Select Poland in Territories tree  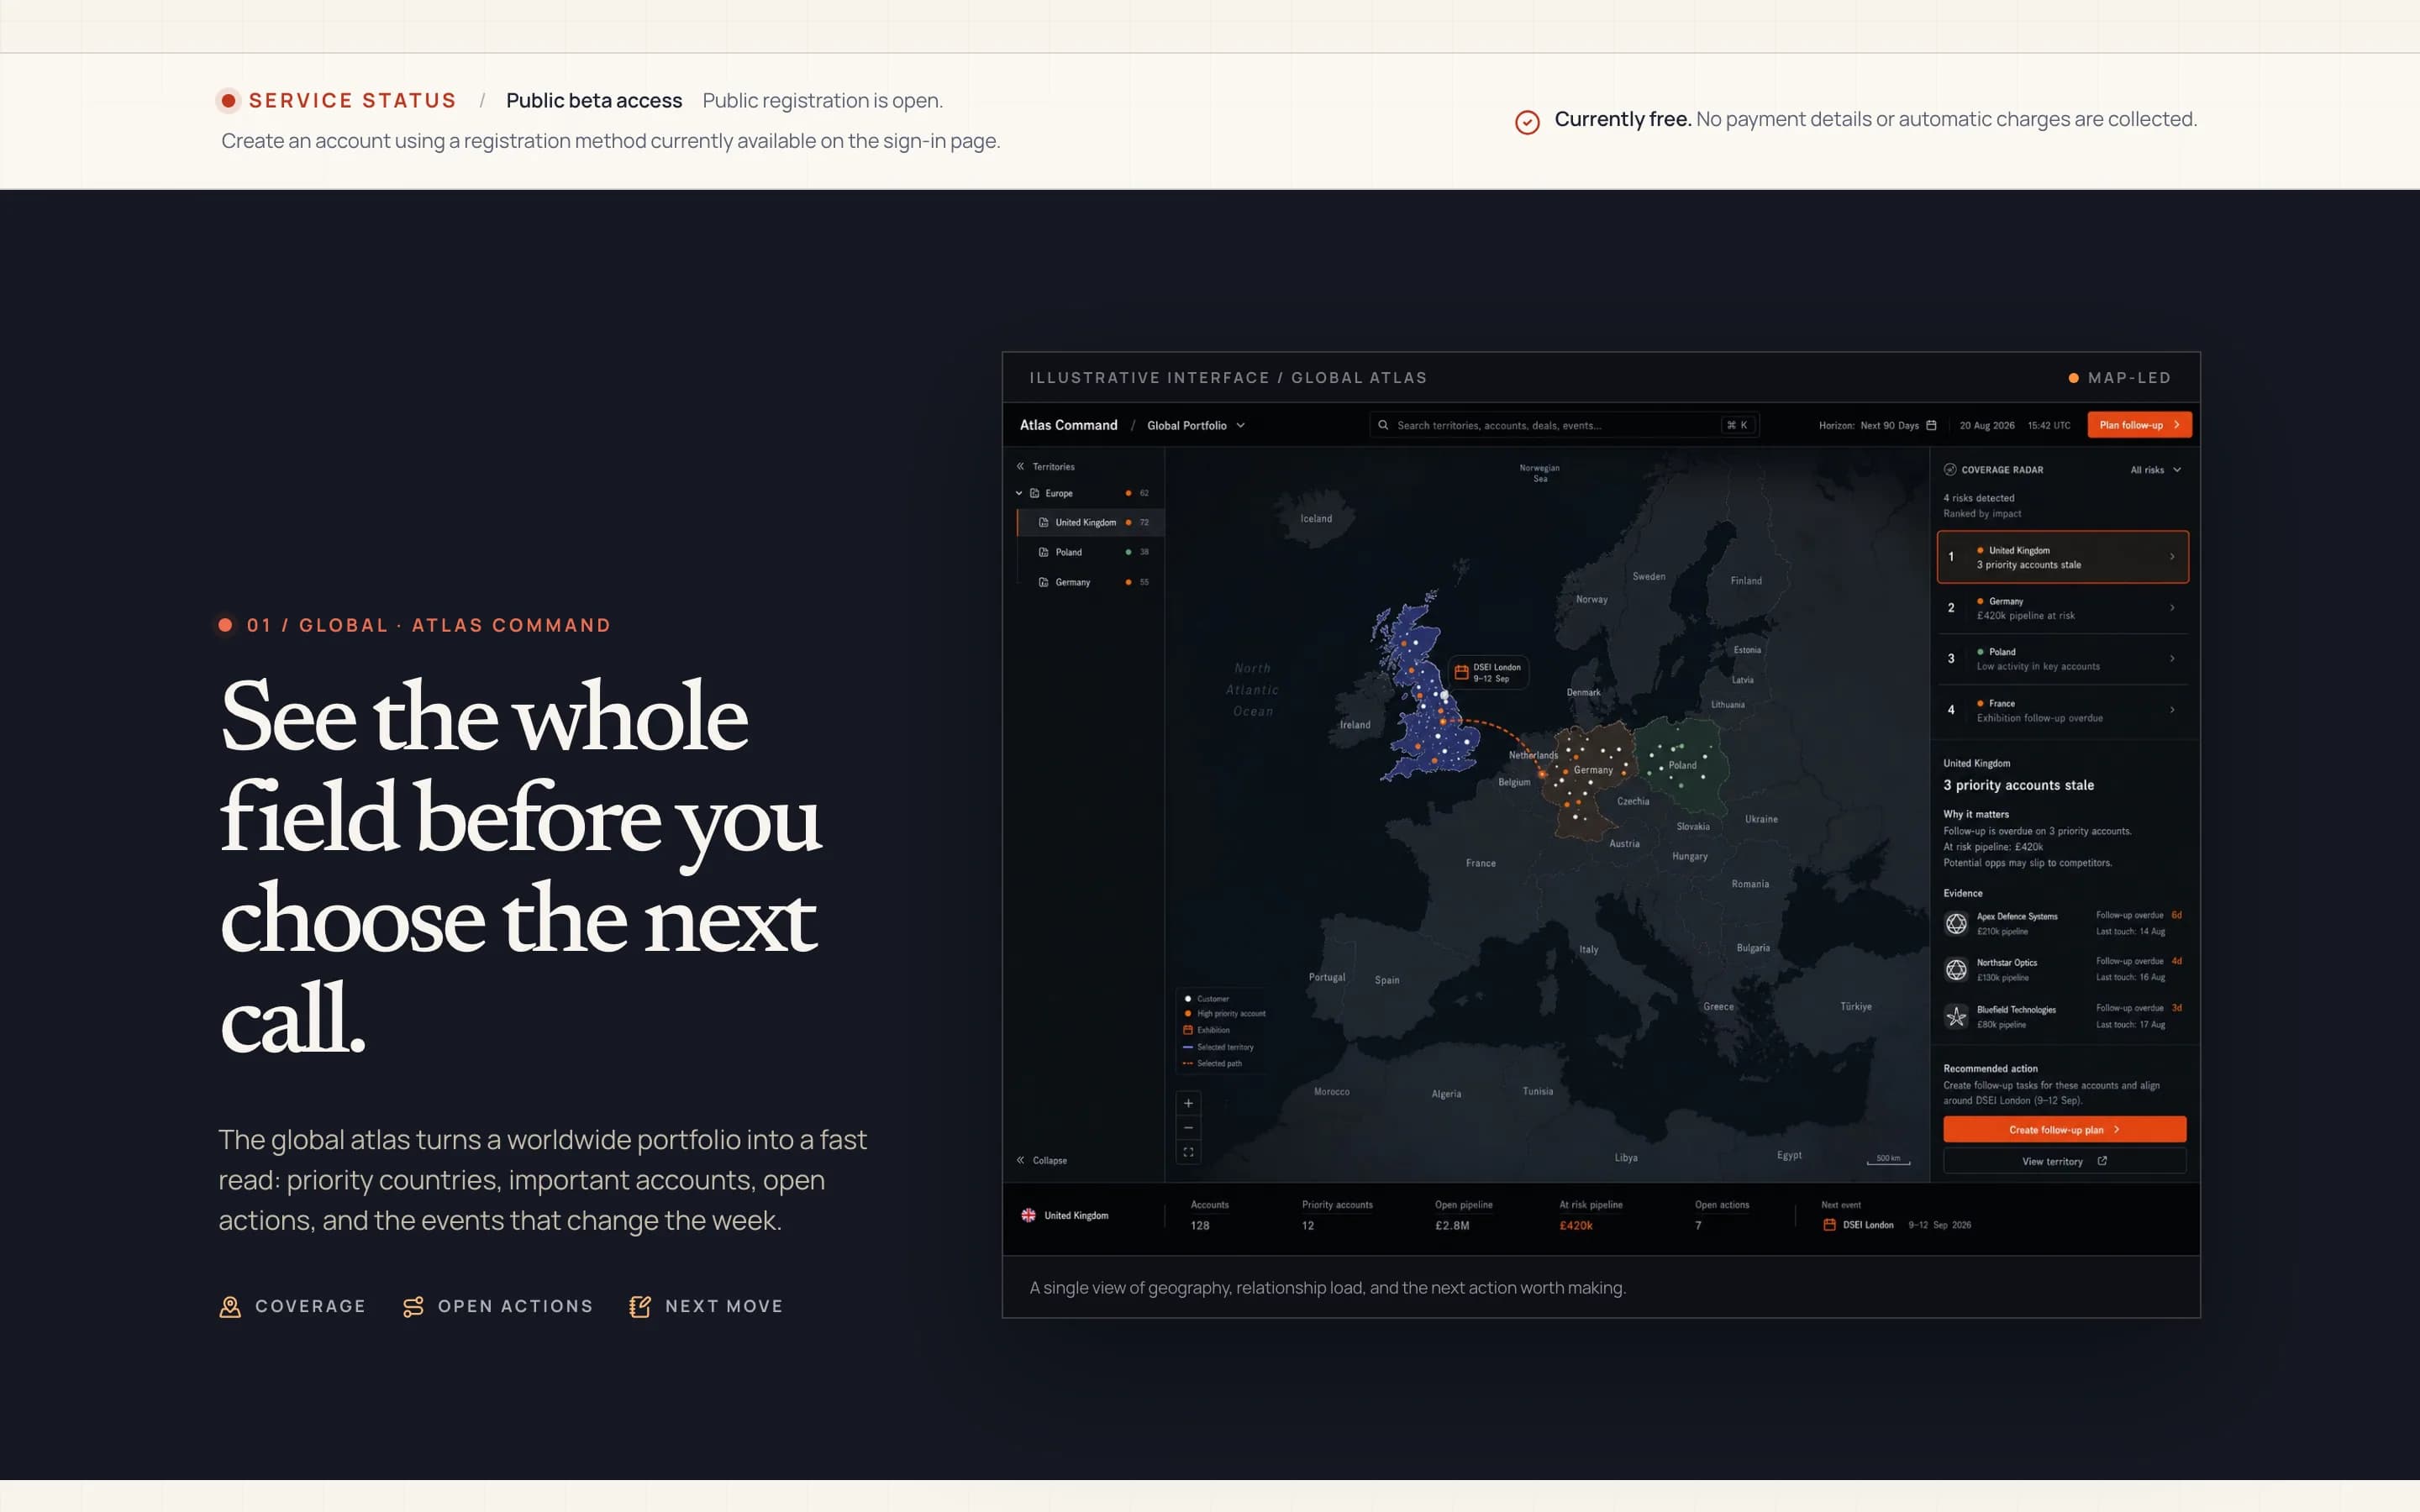[1091, 552]
